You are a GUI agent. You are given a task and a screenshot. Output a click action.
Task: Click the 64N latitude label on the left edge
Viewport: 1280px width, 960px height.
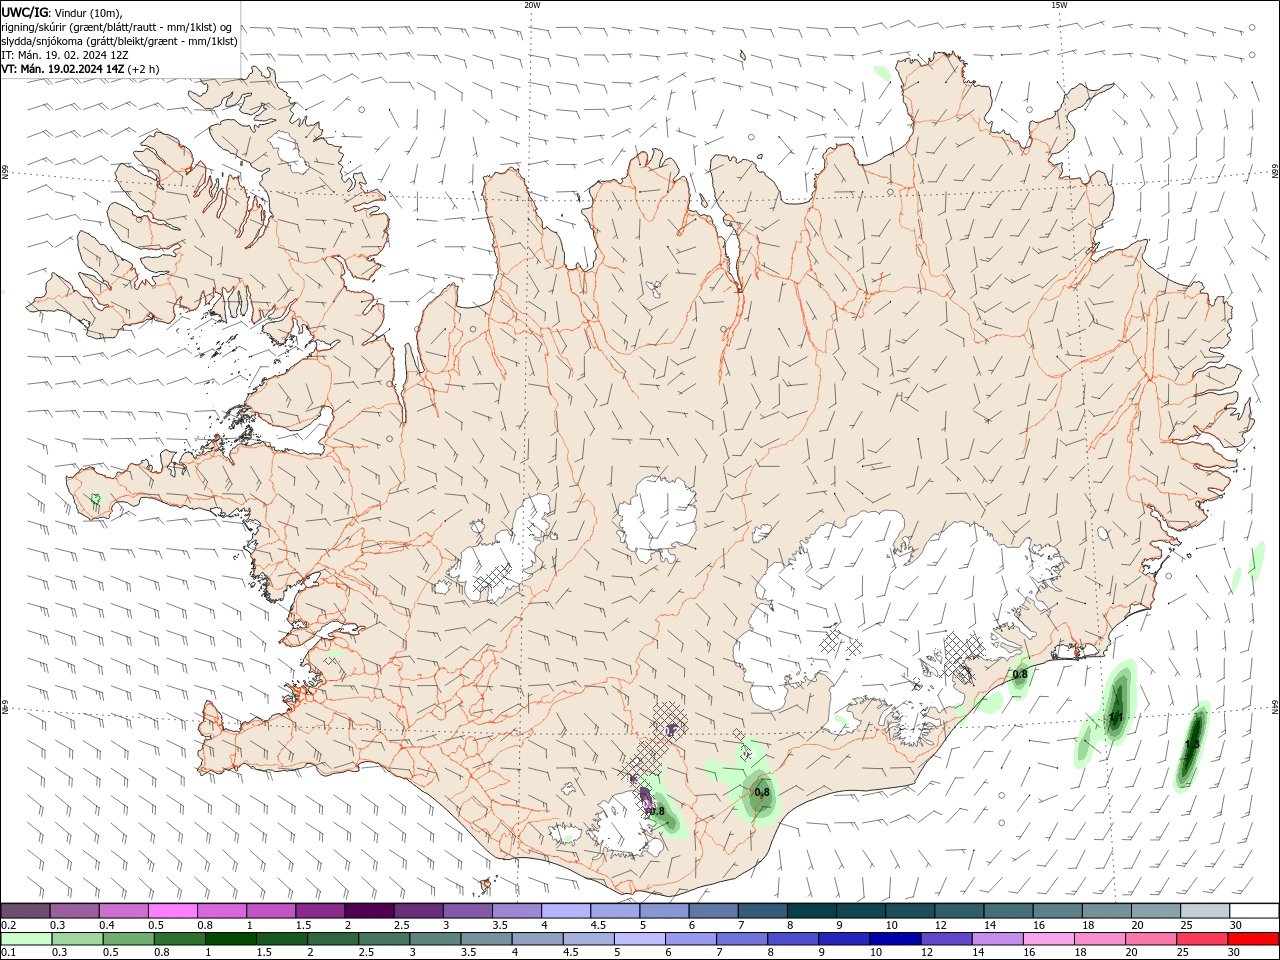[x=5, y=707]
